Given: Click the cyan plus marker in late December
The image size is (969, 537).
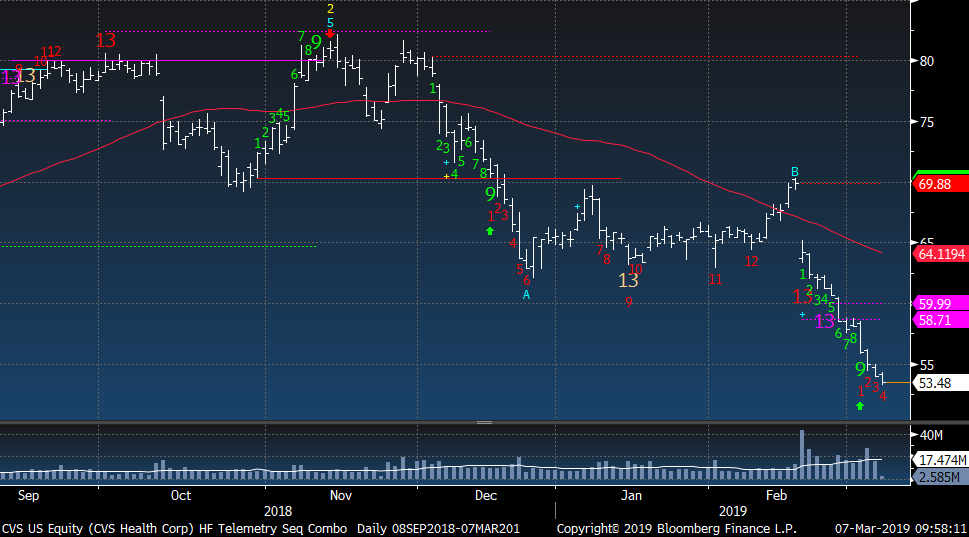Looking at the screenshot, I should point(577,206).
